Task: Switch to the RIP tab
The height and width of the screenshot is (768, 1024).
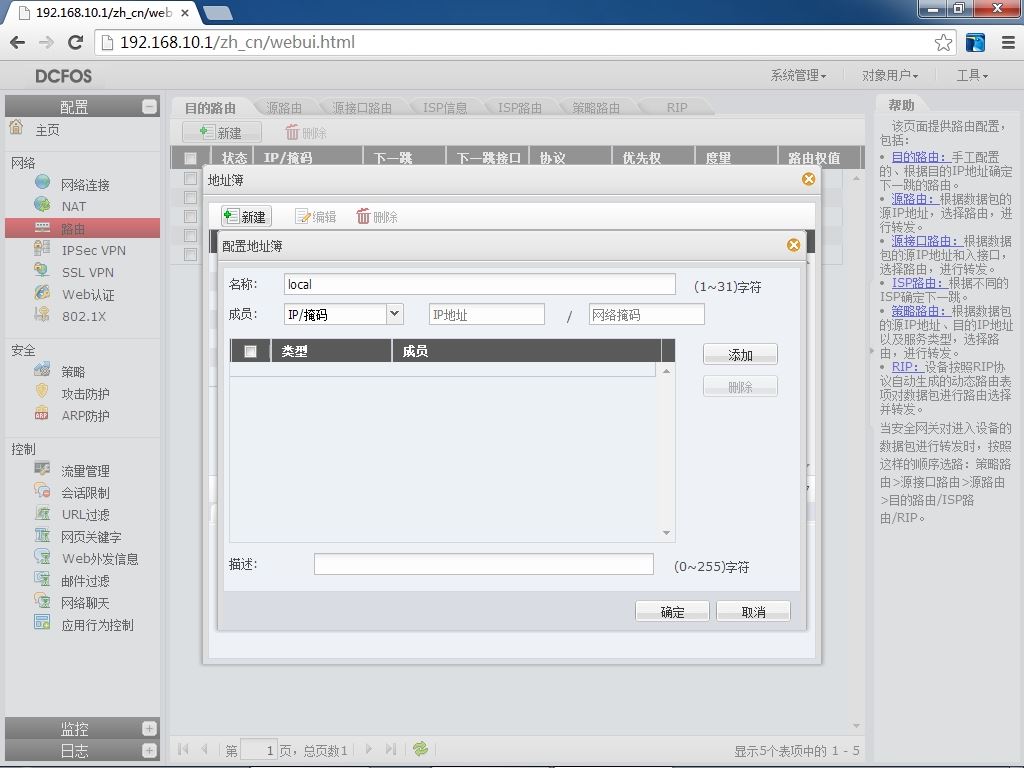Action: (x=677, y=108)
